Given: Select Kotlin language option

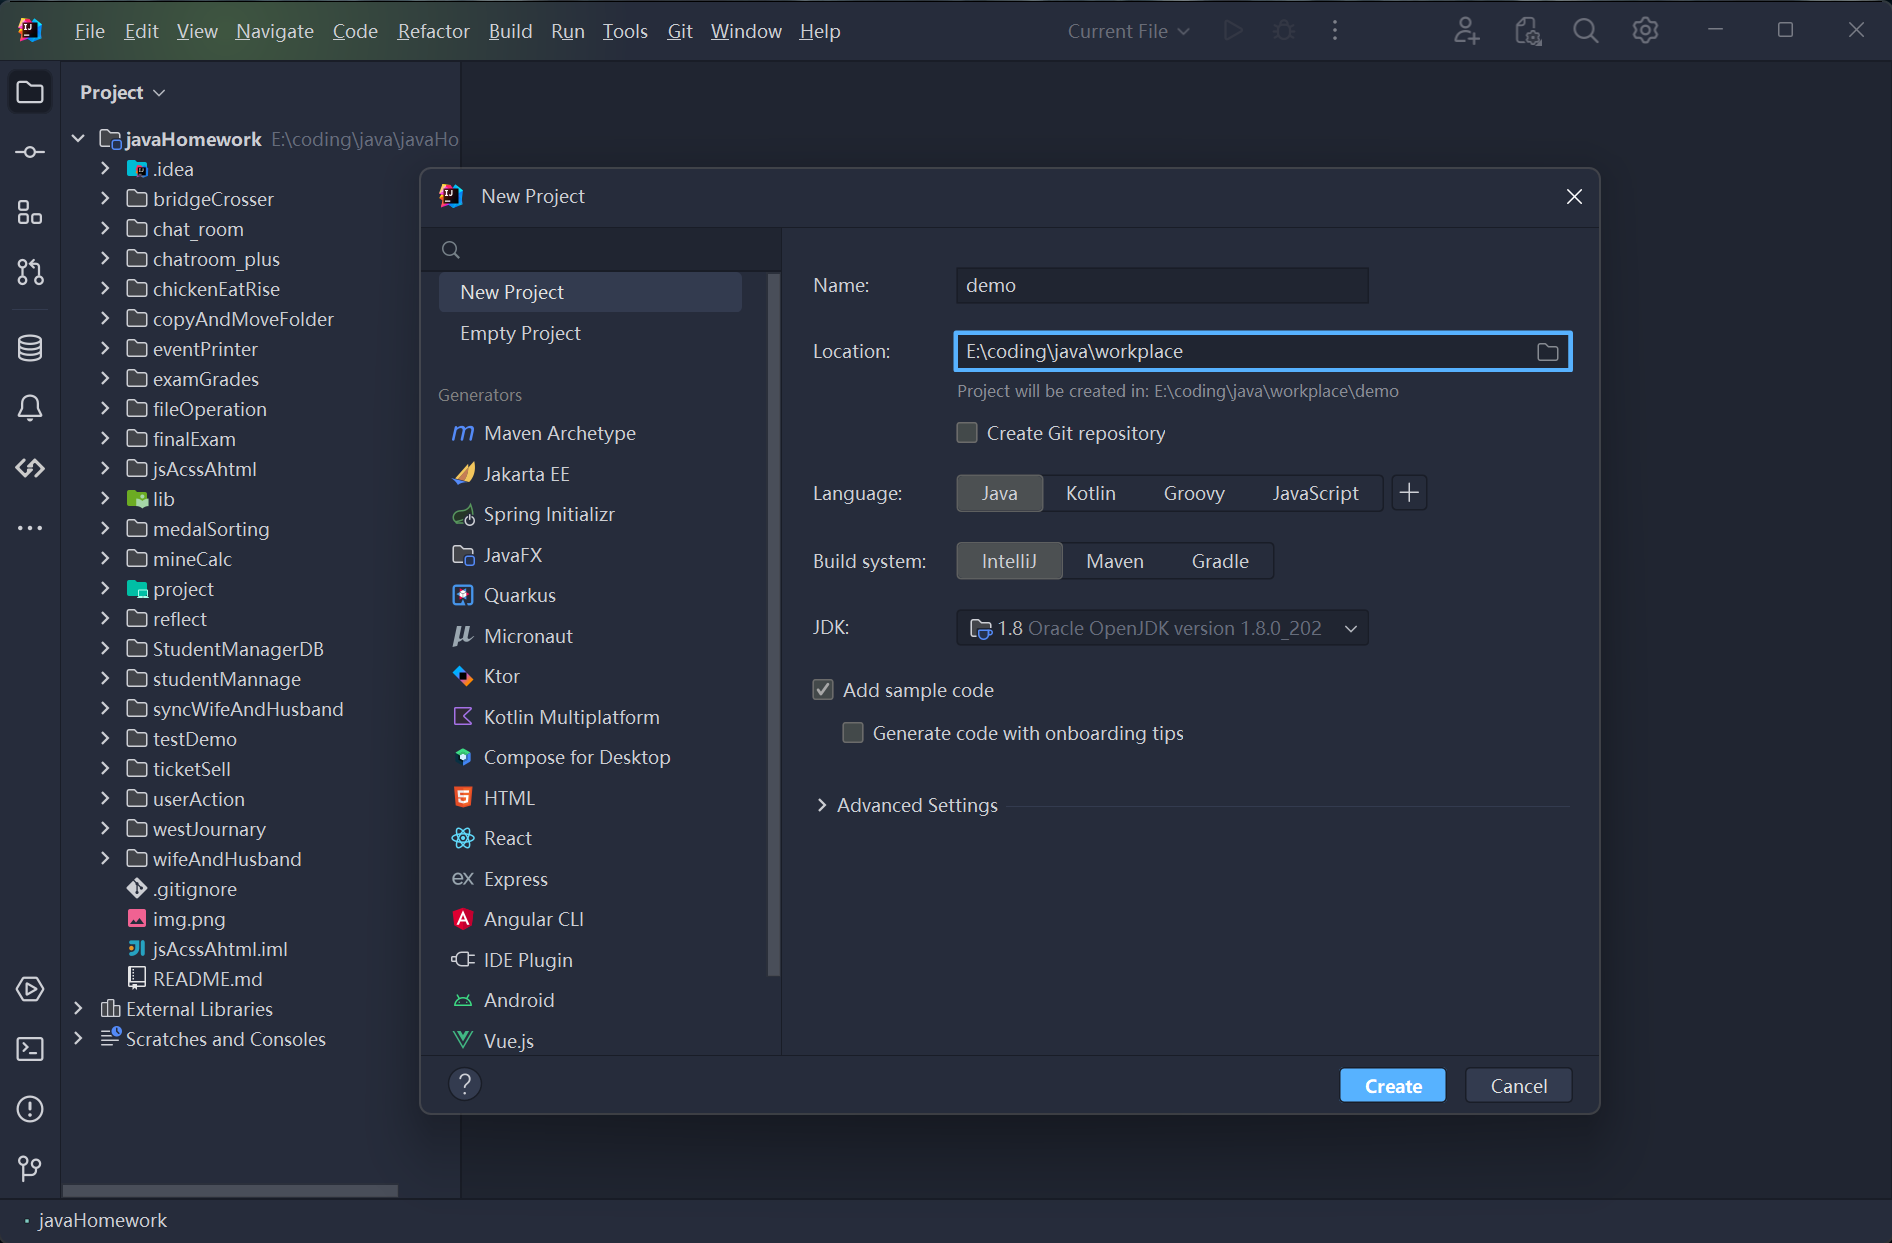Looking at the screenshot, I should tap(1090, 493).
